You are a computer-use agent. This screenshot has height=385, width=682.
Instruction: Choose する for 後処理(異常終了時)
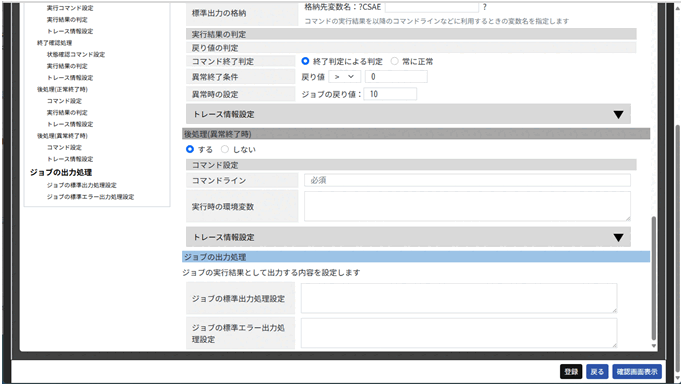[190, 149]
